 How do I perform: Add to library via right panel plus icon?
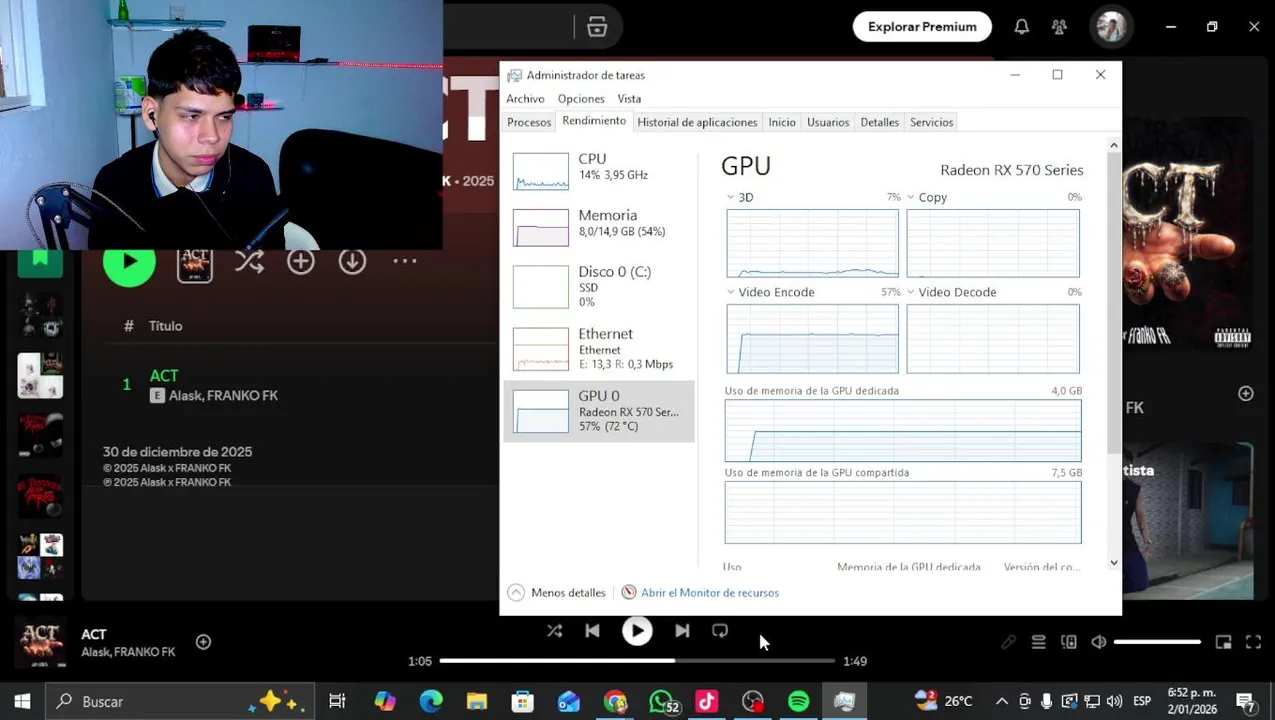(x=1245, y=394)
